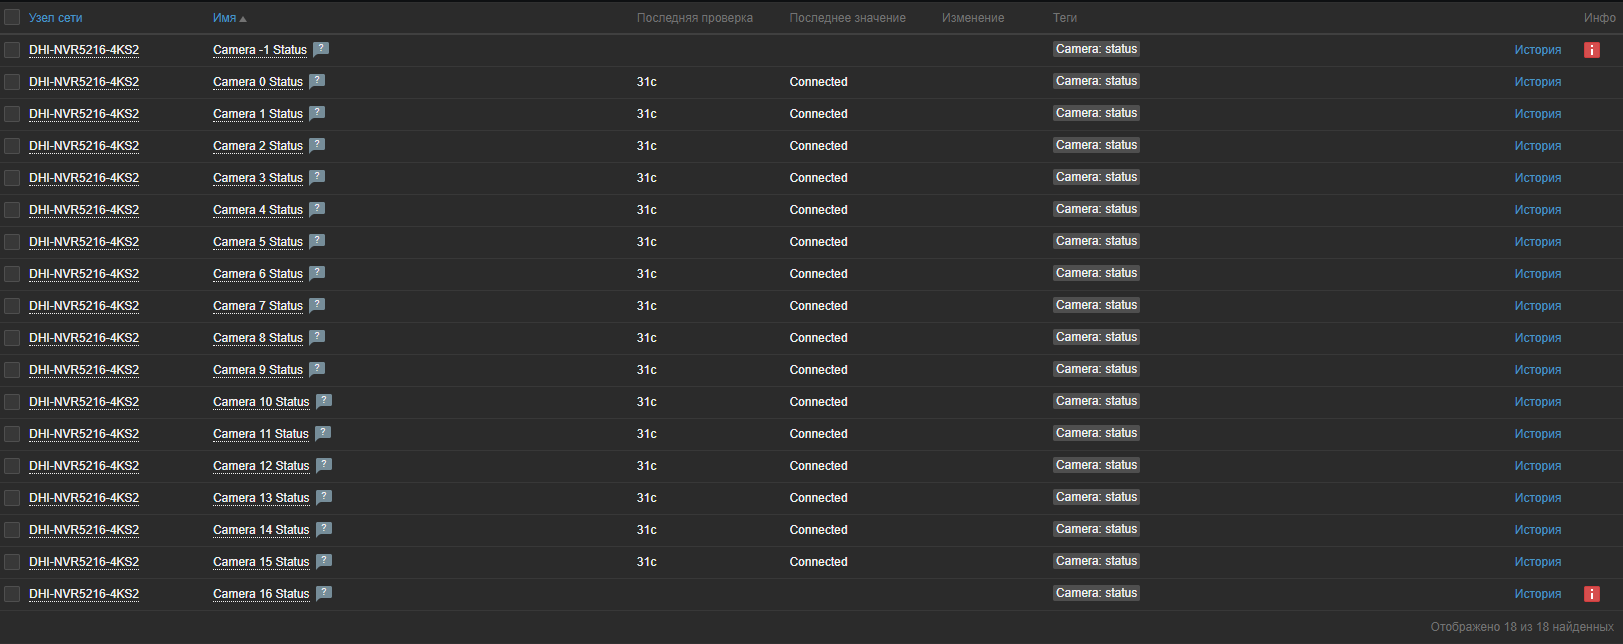The image size is (1623, 644).
Task: Open the История link for Camera 9 Status
Action: tap(1537, 370)
